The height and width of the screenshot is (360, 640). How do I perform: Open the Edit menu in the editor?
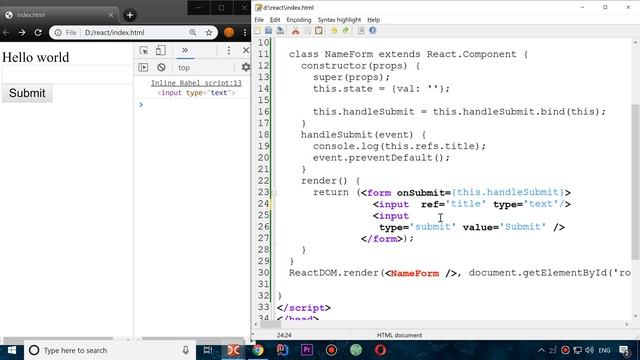click(275, 20)
